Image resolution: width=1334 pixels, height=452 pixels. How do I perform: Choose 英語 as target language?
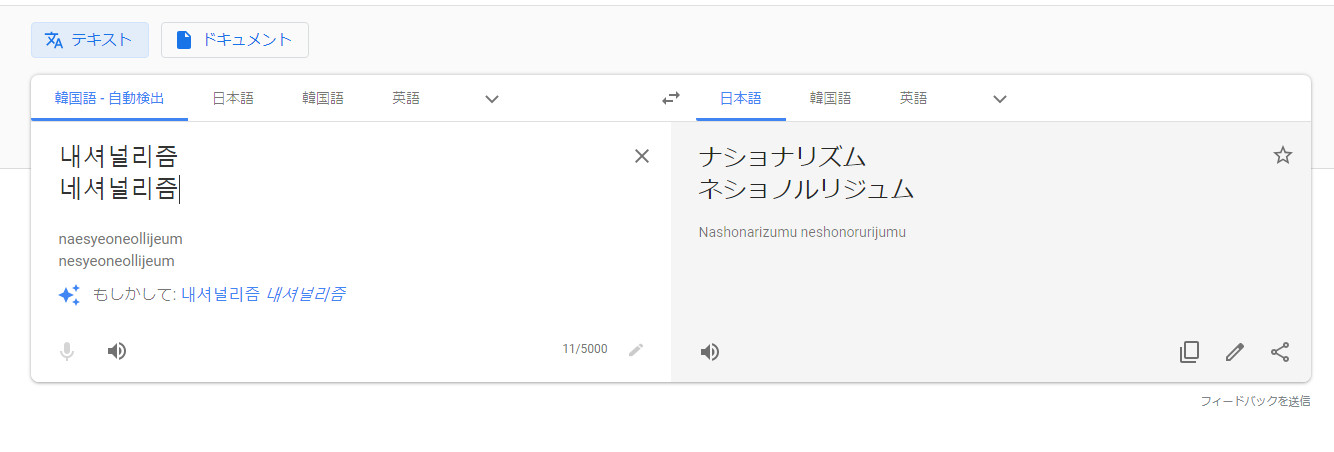(913, 98)
